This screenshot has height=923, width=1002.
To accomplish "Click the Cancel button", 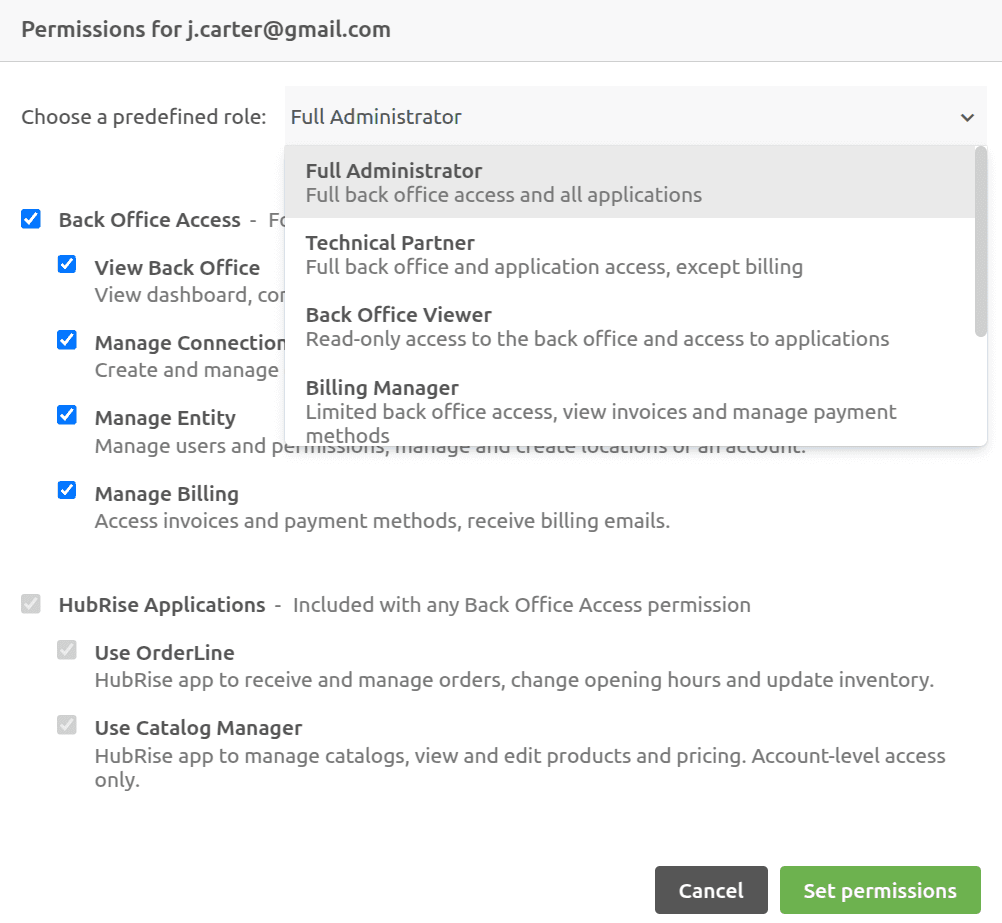I will pyautogui.click(x=711, y=890).
